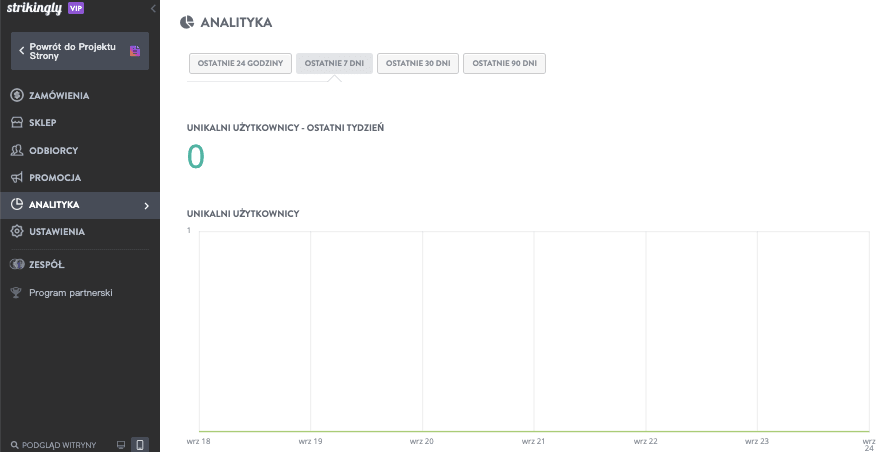Viewport: 886px width, 452px height.
Task: Click the VIP badge
Action: tap(76, 8)
